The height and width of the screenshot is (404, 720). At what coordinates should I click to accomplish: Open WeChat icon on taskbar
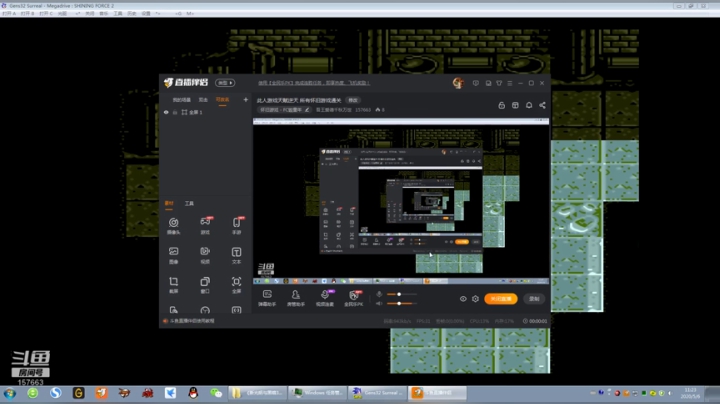coord(216,393)
